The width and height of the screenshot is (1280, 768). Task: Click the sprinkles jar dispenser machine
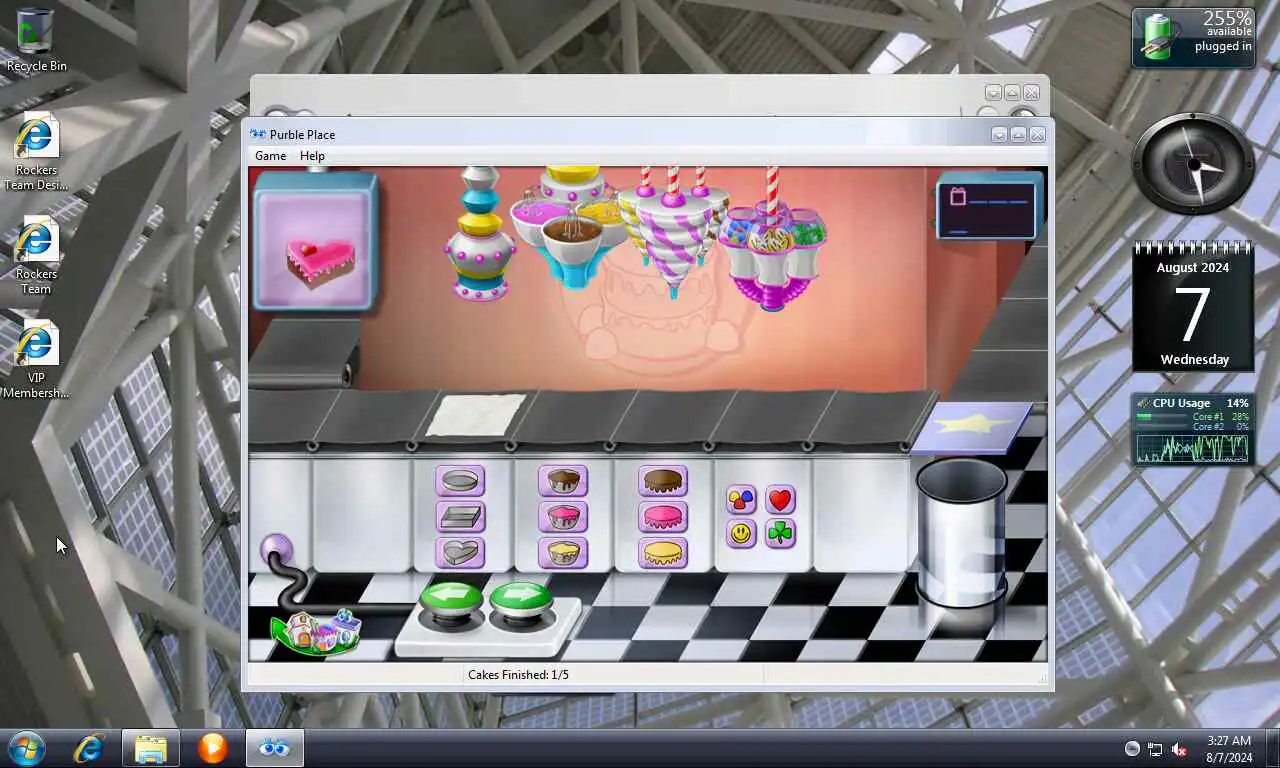click(771, 240)
